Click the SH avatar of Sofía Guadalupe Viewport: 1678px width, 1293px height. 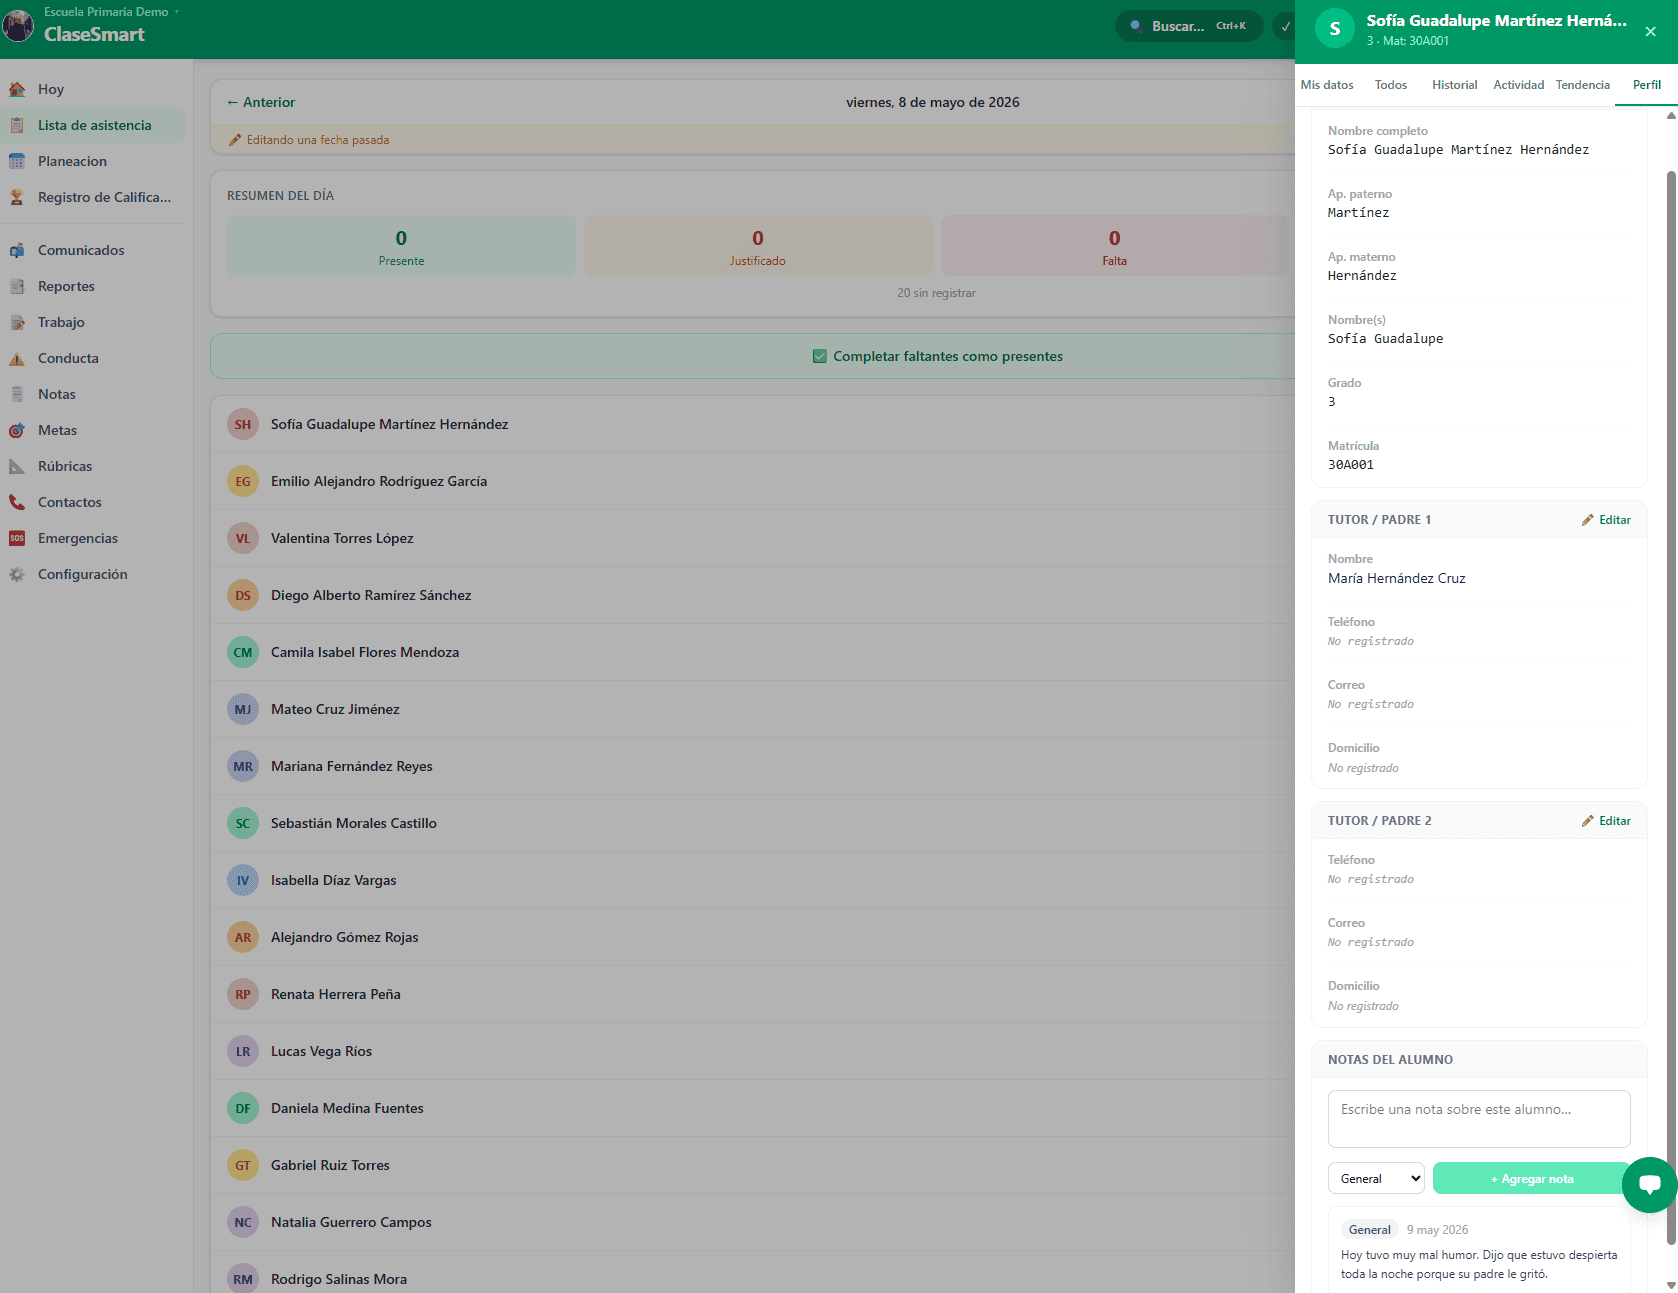point(243,424)
